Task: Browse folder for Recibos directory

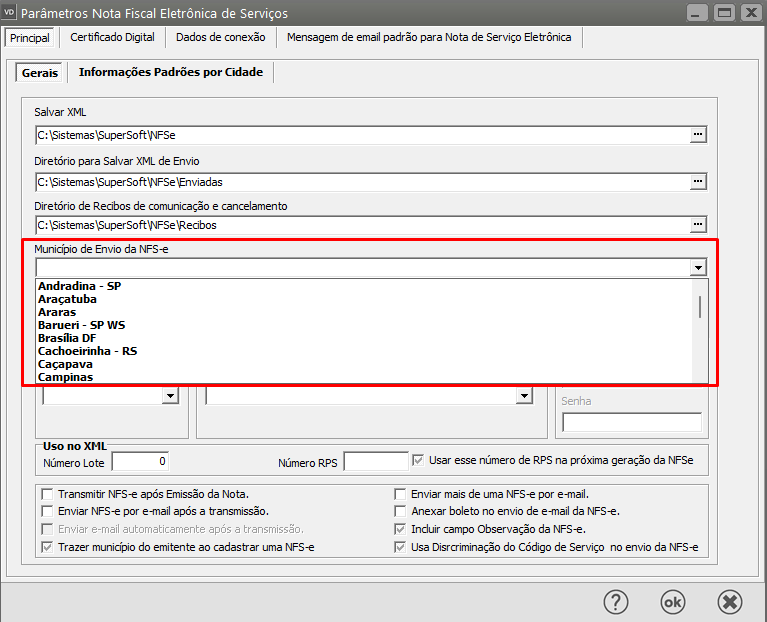Action: pos(698,225)
